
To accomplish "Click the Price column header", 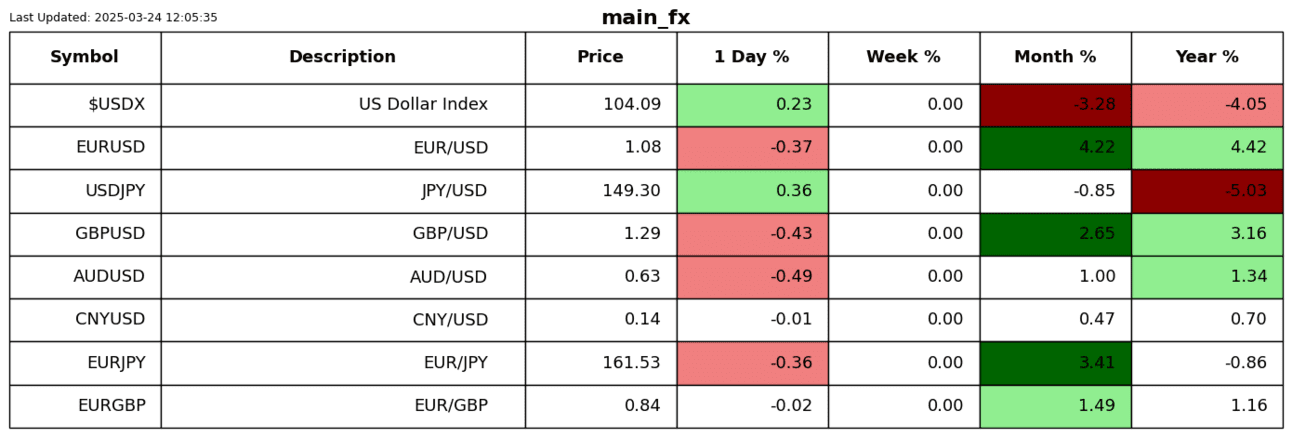I will click(x=600, y=57).
